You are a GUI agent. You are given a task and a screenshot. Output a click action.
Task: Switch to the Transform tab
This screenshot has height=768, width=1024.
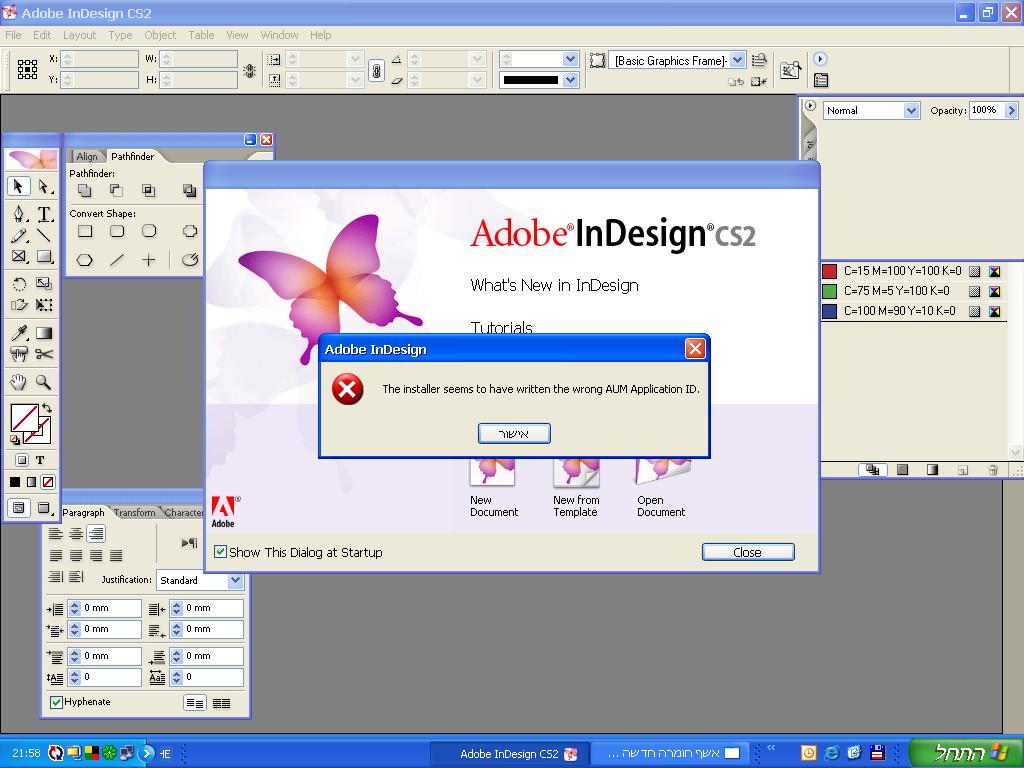pos(135,513)
